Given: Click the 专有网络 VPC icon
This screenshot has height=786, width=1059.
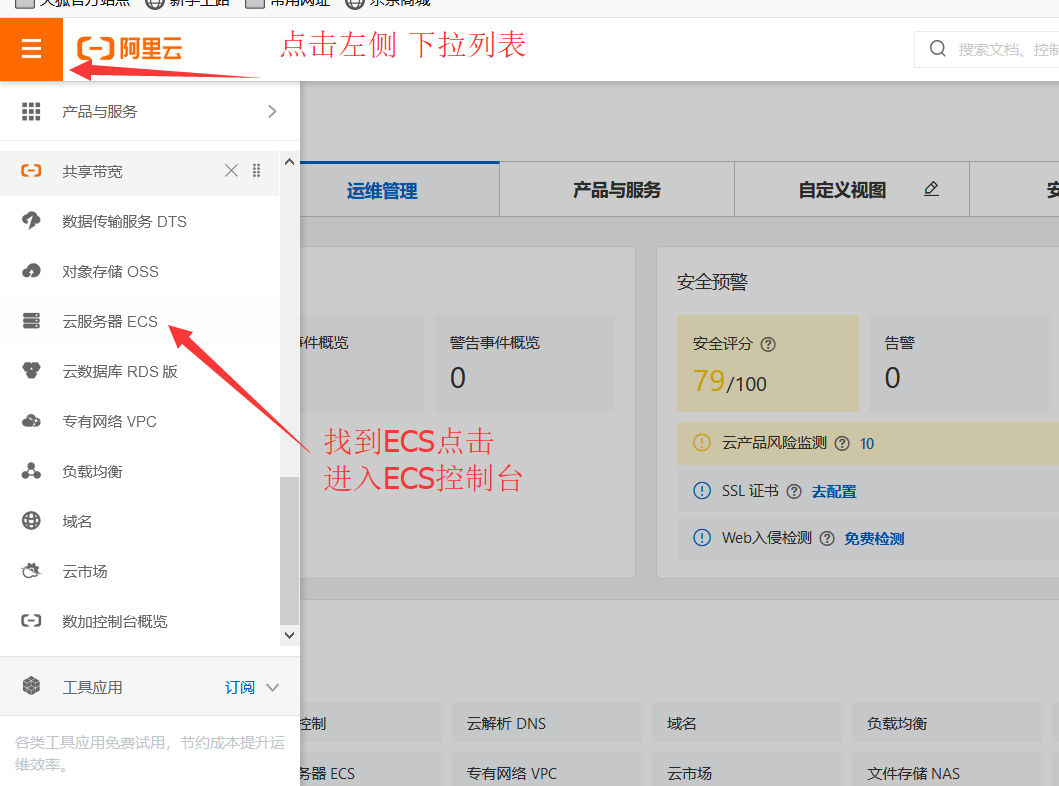Looking at the screenshot, I should click(x=31, y=421).
